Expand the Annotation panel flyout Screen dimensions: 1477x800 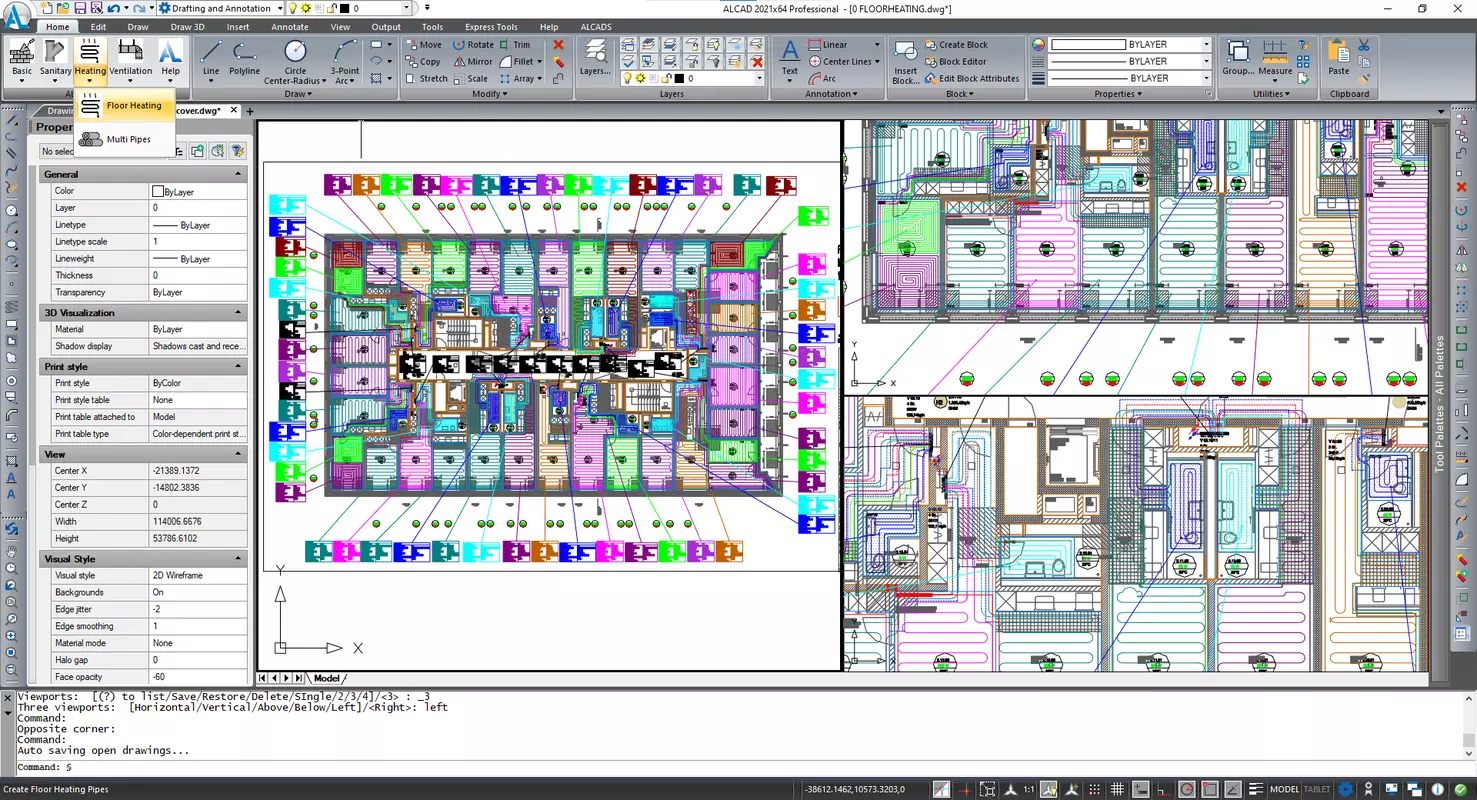tap(831, 94)
